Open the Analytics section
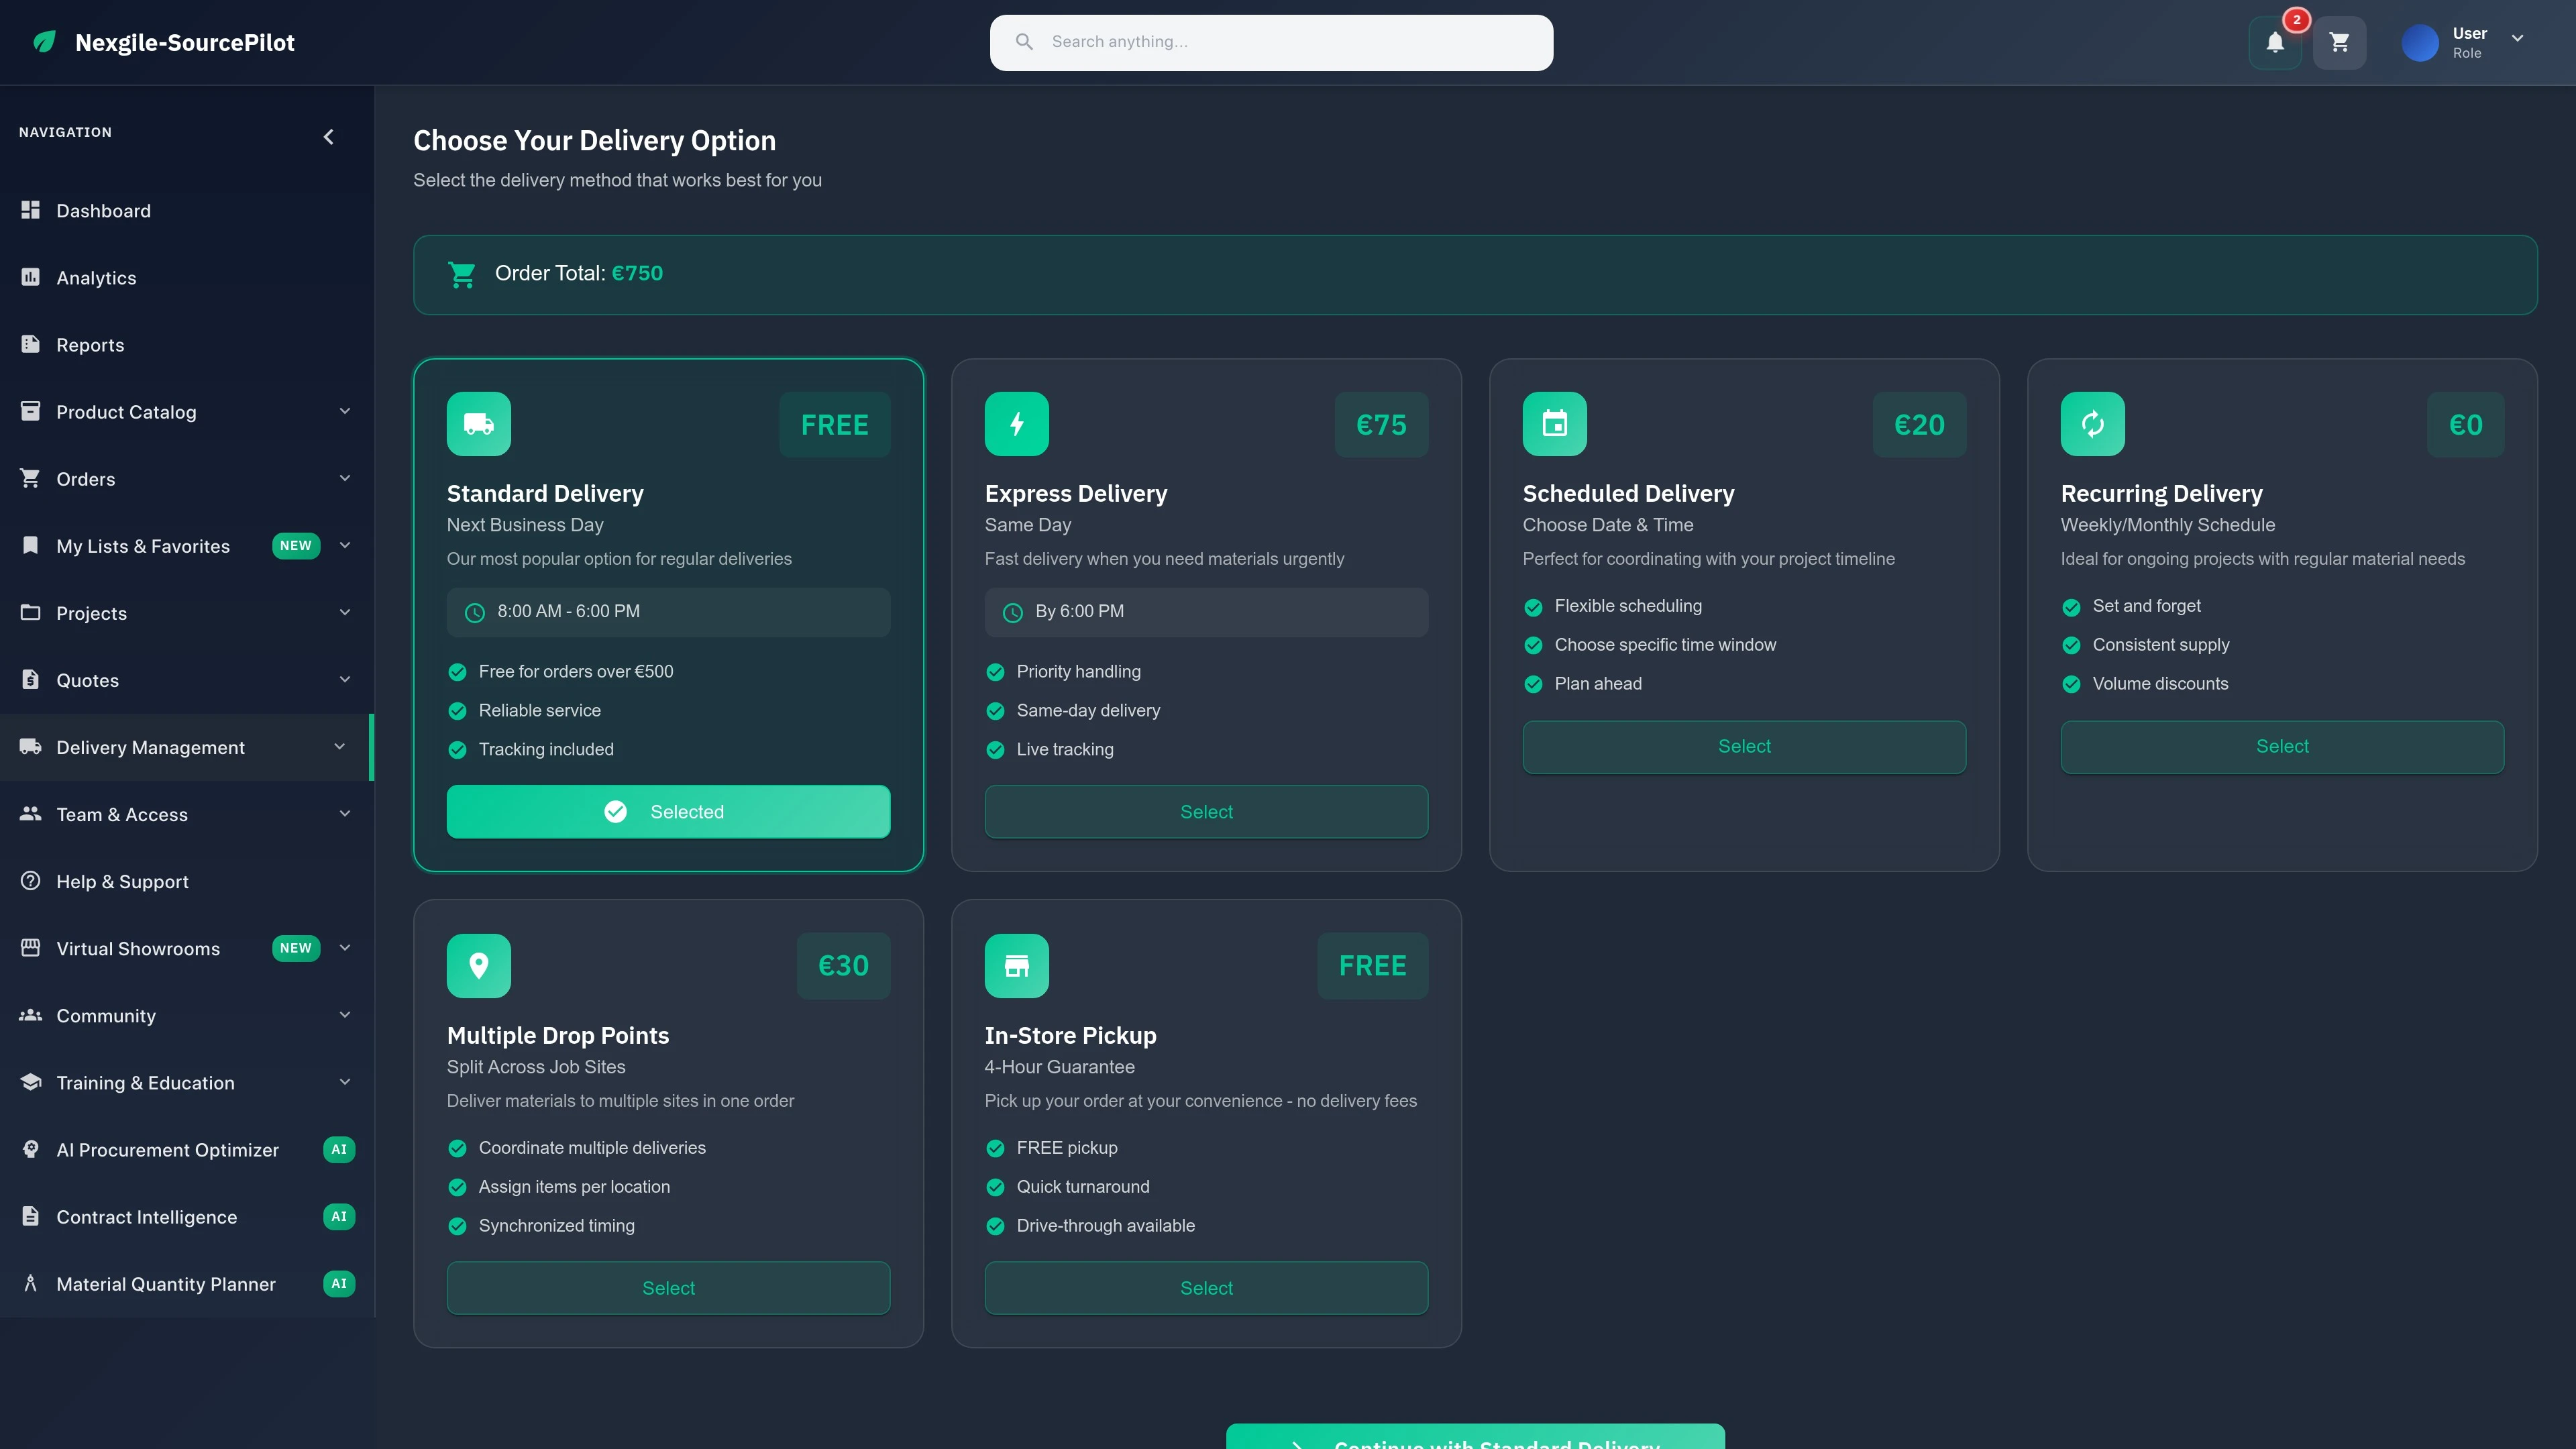The image size is (2576, 1449). click(96, 278)
